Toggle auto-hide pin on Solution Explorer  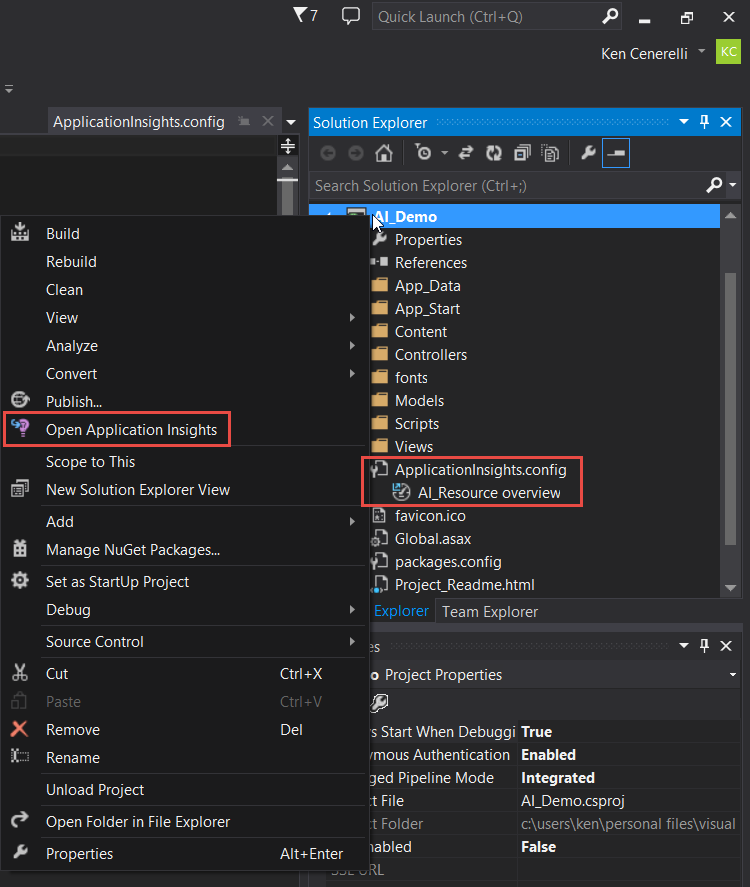pyautogui.click(x=704, y=122)
